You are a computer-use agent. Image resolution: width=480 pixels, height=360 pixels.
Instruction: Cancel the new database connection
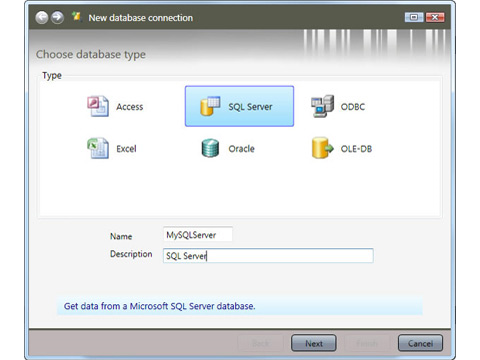tap(420, 343)
